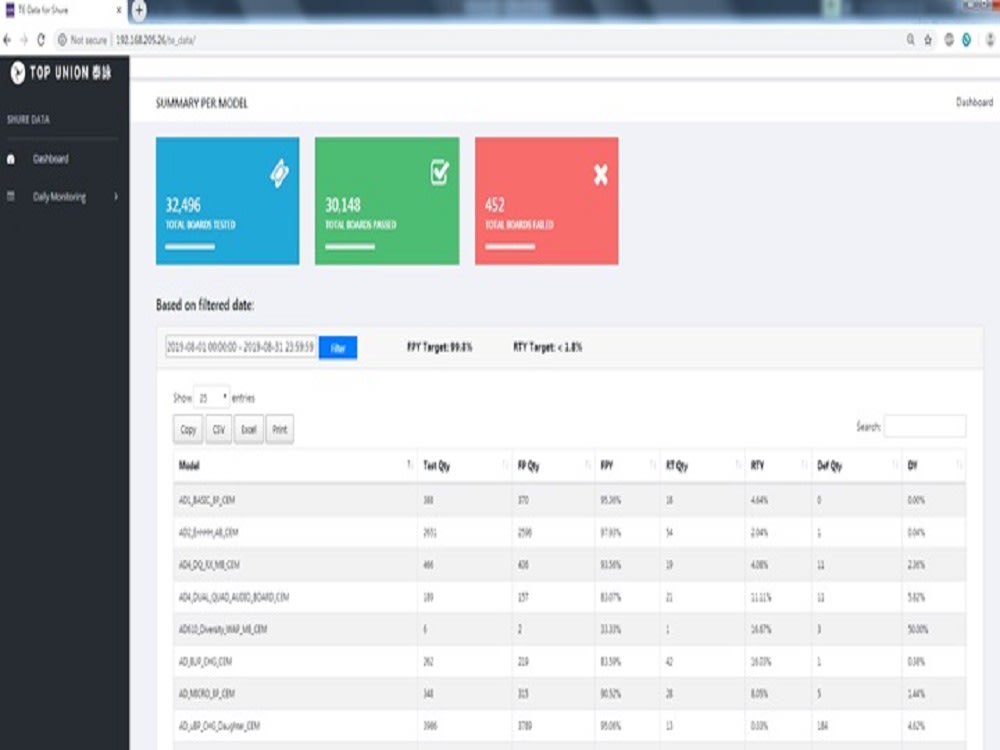
Task: Select the TE Data for Shure tab
Action: pos(62,10)
